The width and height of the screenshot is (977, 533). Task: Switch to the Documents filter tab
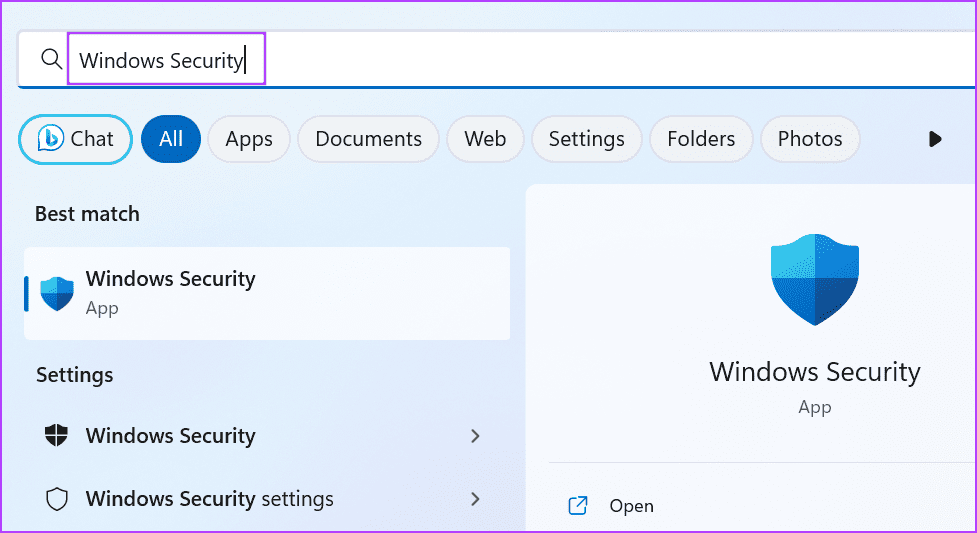(x=368, y=139)
